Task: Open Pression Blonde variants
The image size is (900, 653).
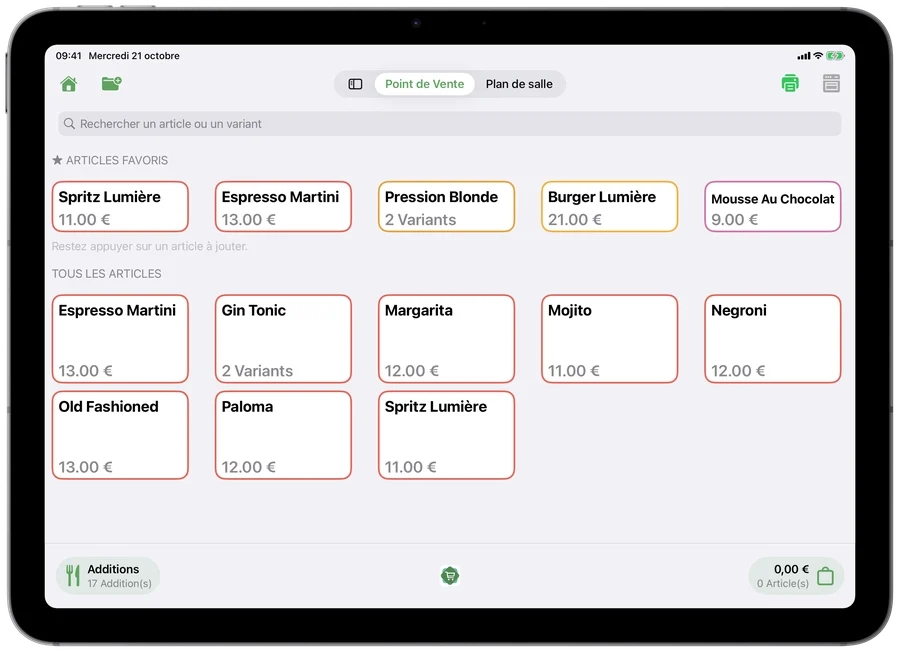Action: click(x=446, y=207)
